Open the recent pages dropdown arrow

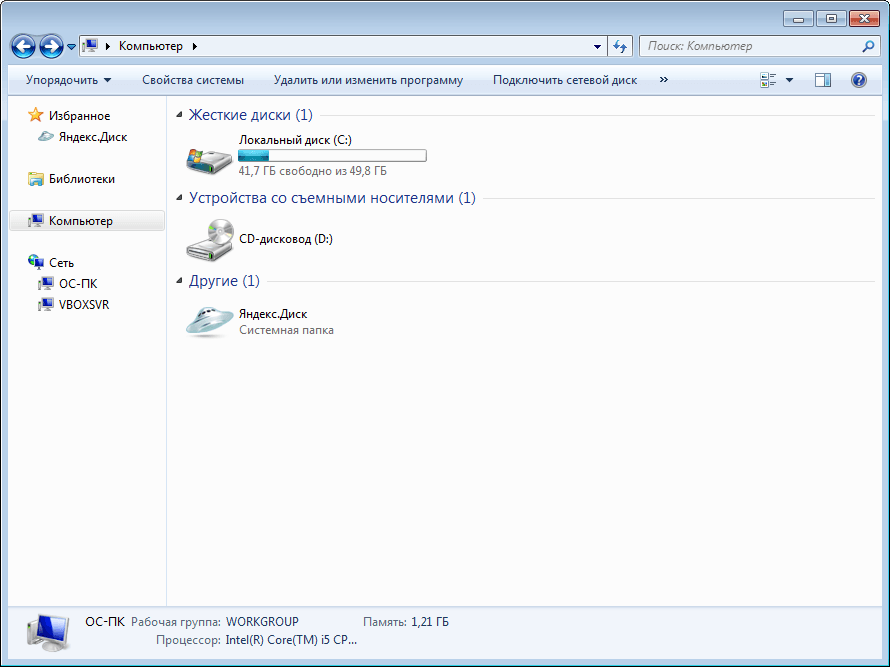pyautogui.click(x=72, y=47)
